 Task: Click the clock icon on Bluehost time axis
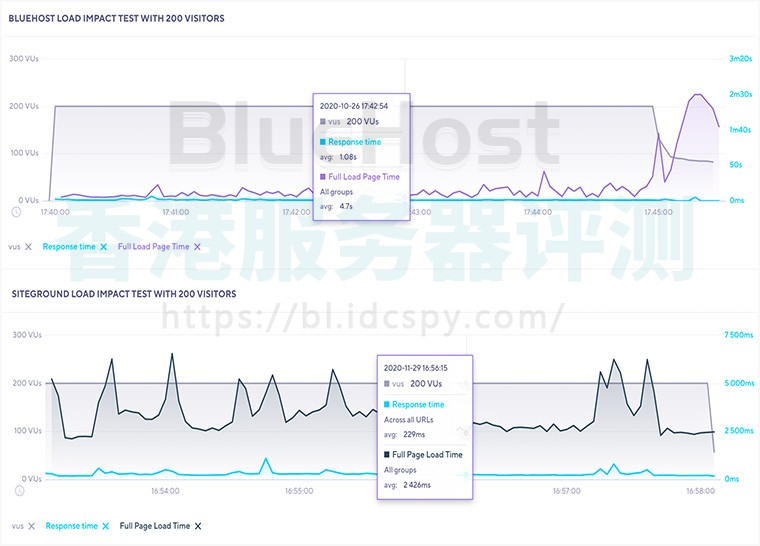16,211
